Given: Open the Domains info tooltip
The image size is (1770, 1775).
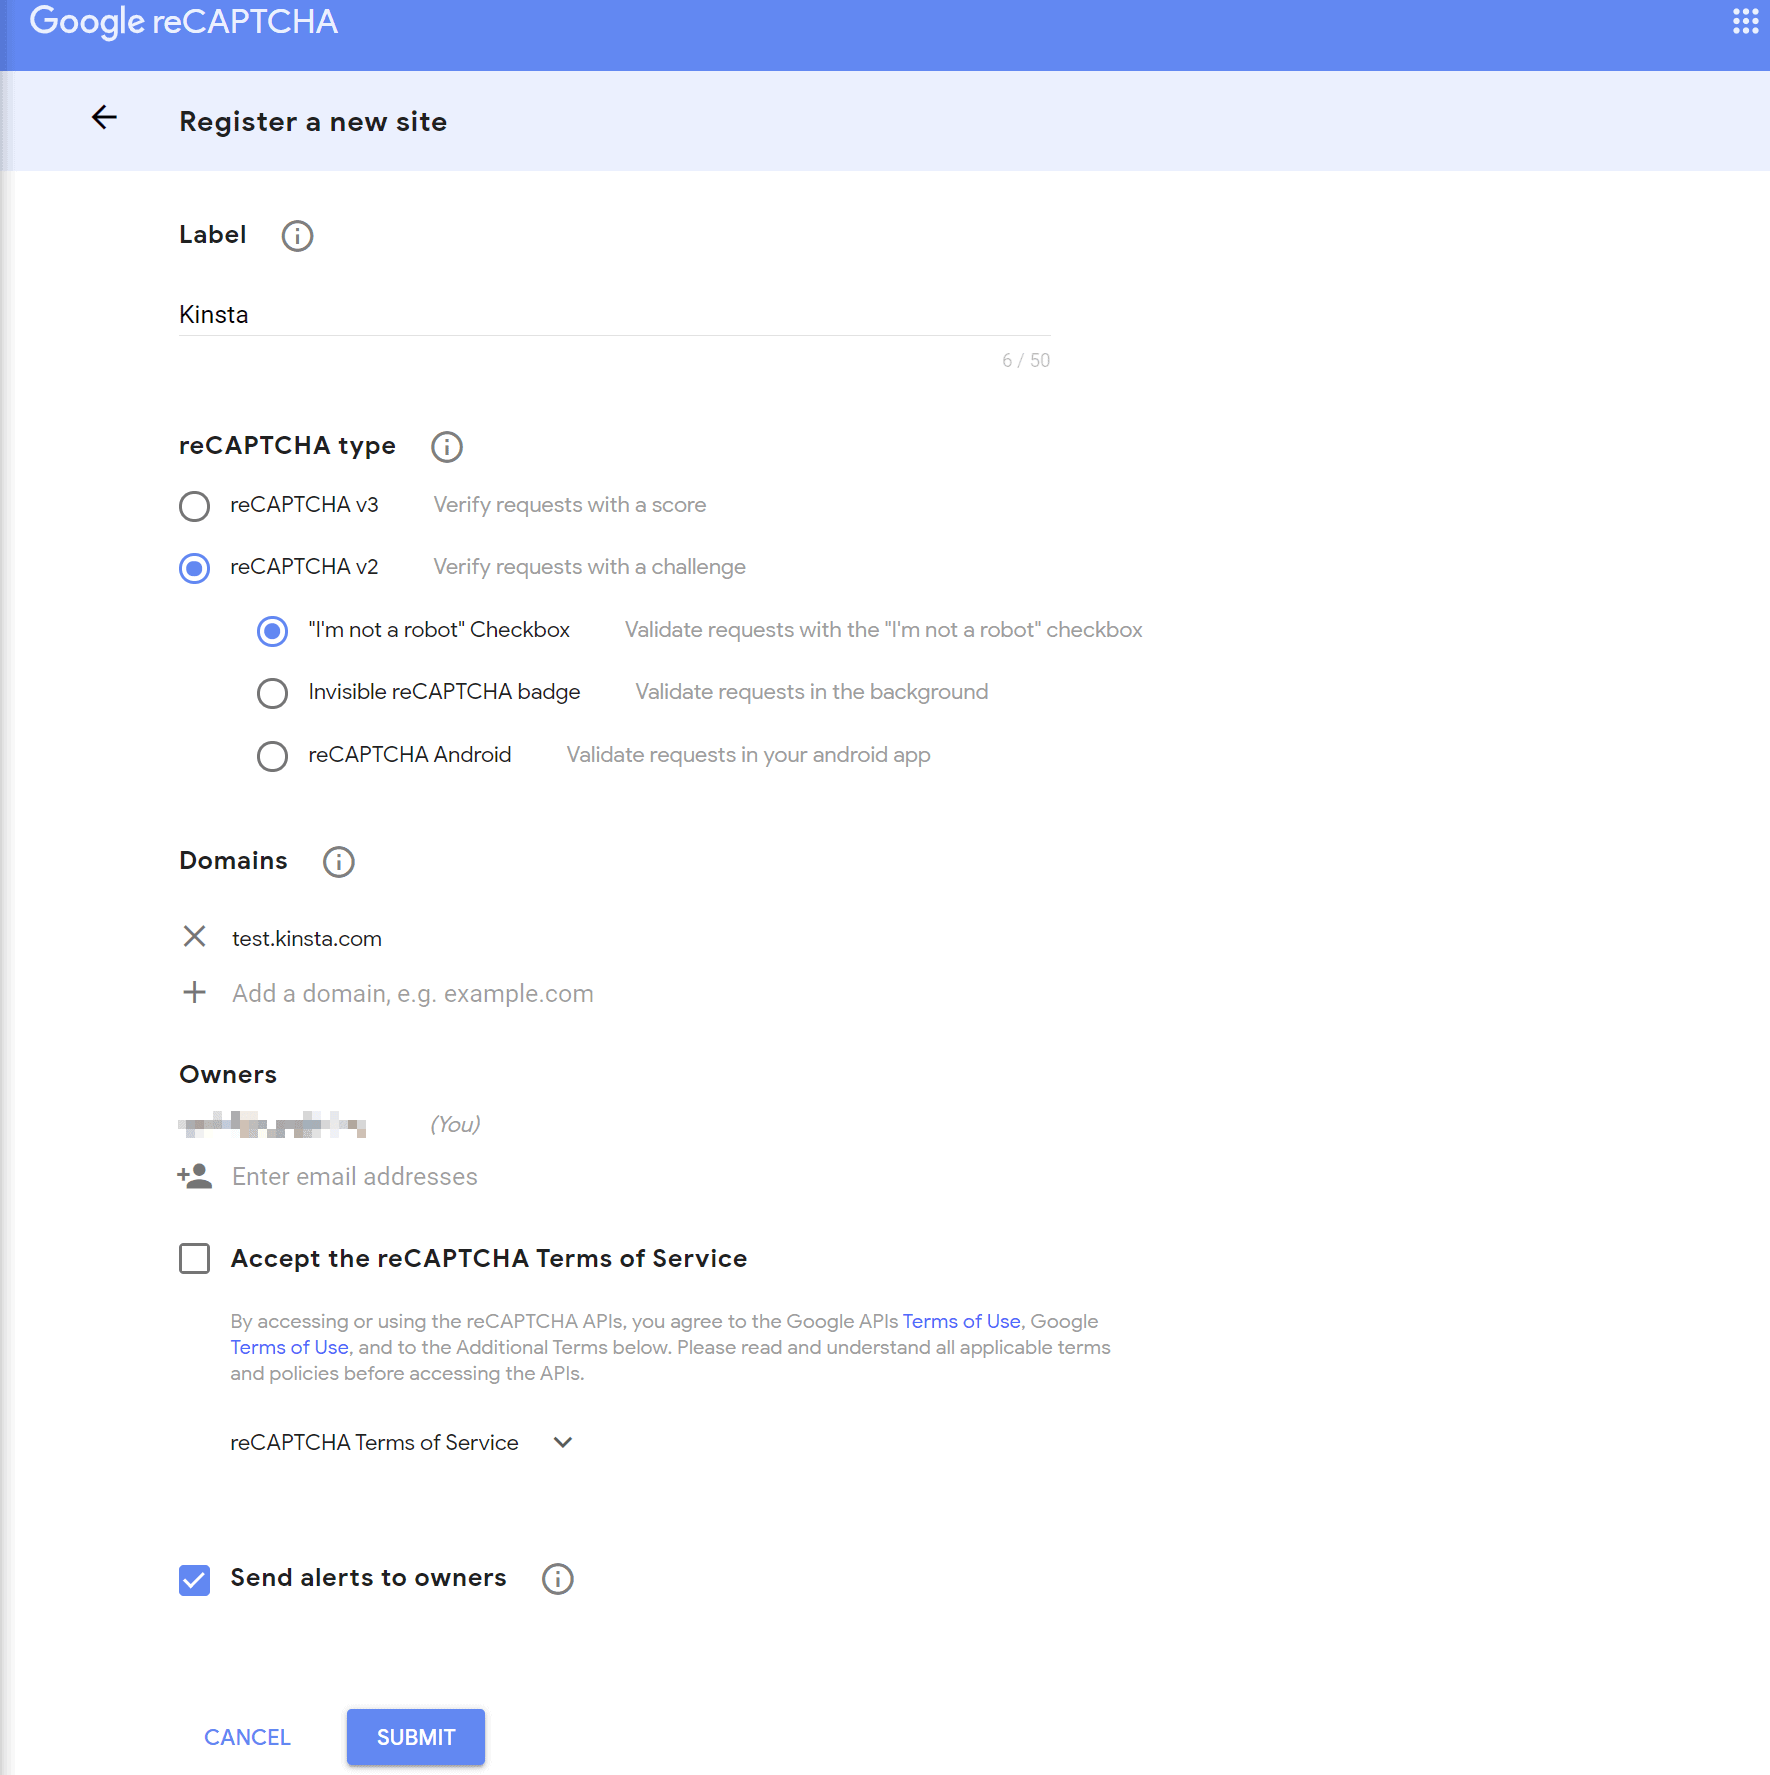Looking at the screenshot, I should (338, 862).
